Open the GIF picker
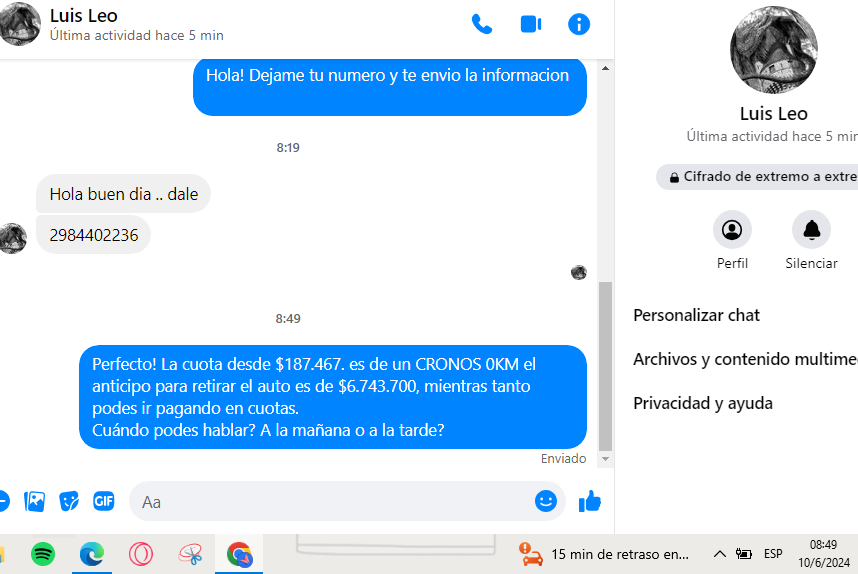The width and height of the screenshot is (858, 574). point(104,501)
